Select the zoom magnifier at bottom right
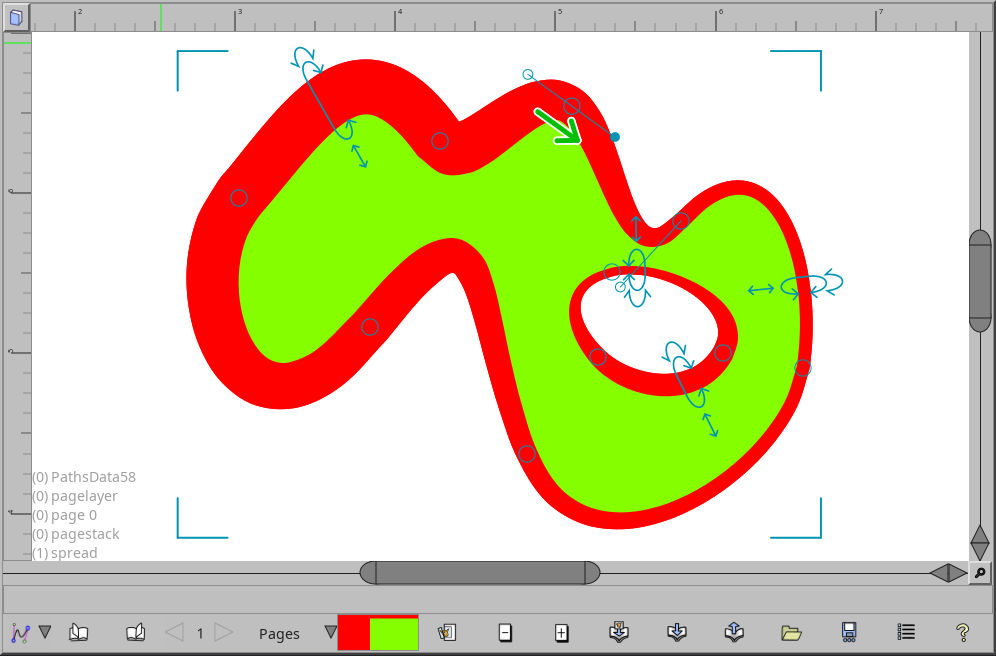This screenshot has height=656, width=996. click(981, 573)
